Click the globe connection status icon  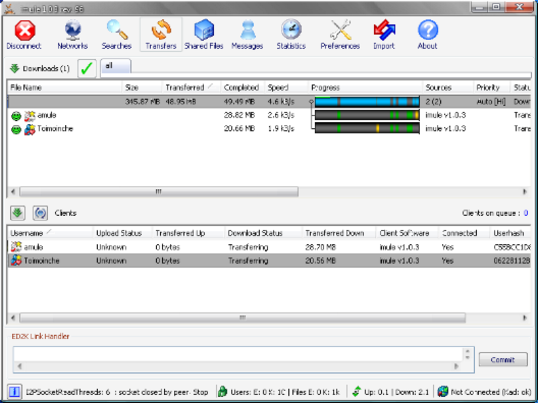[443, 392]
